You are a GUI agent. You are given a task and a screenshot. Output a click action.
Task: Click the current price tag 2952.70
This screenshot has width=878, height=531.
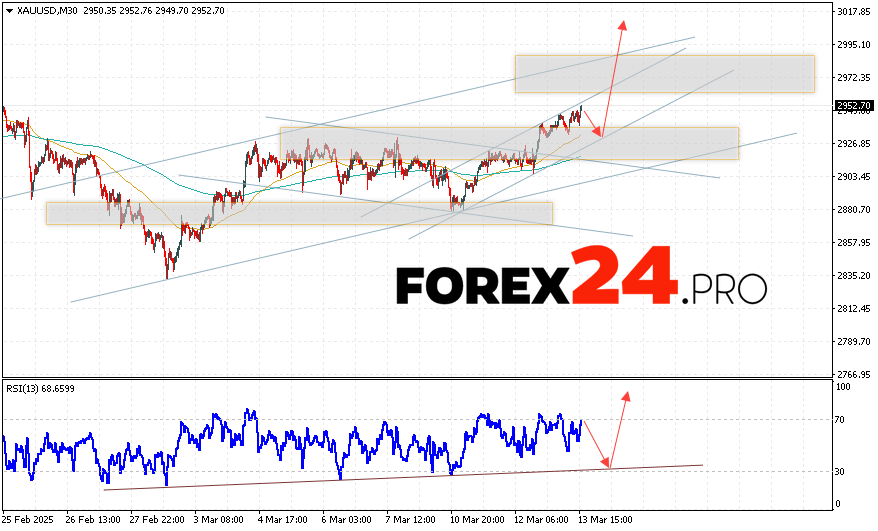852,104
